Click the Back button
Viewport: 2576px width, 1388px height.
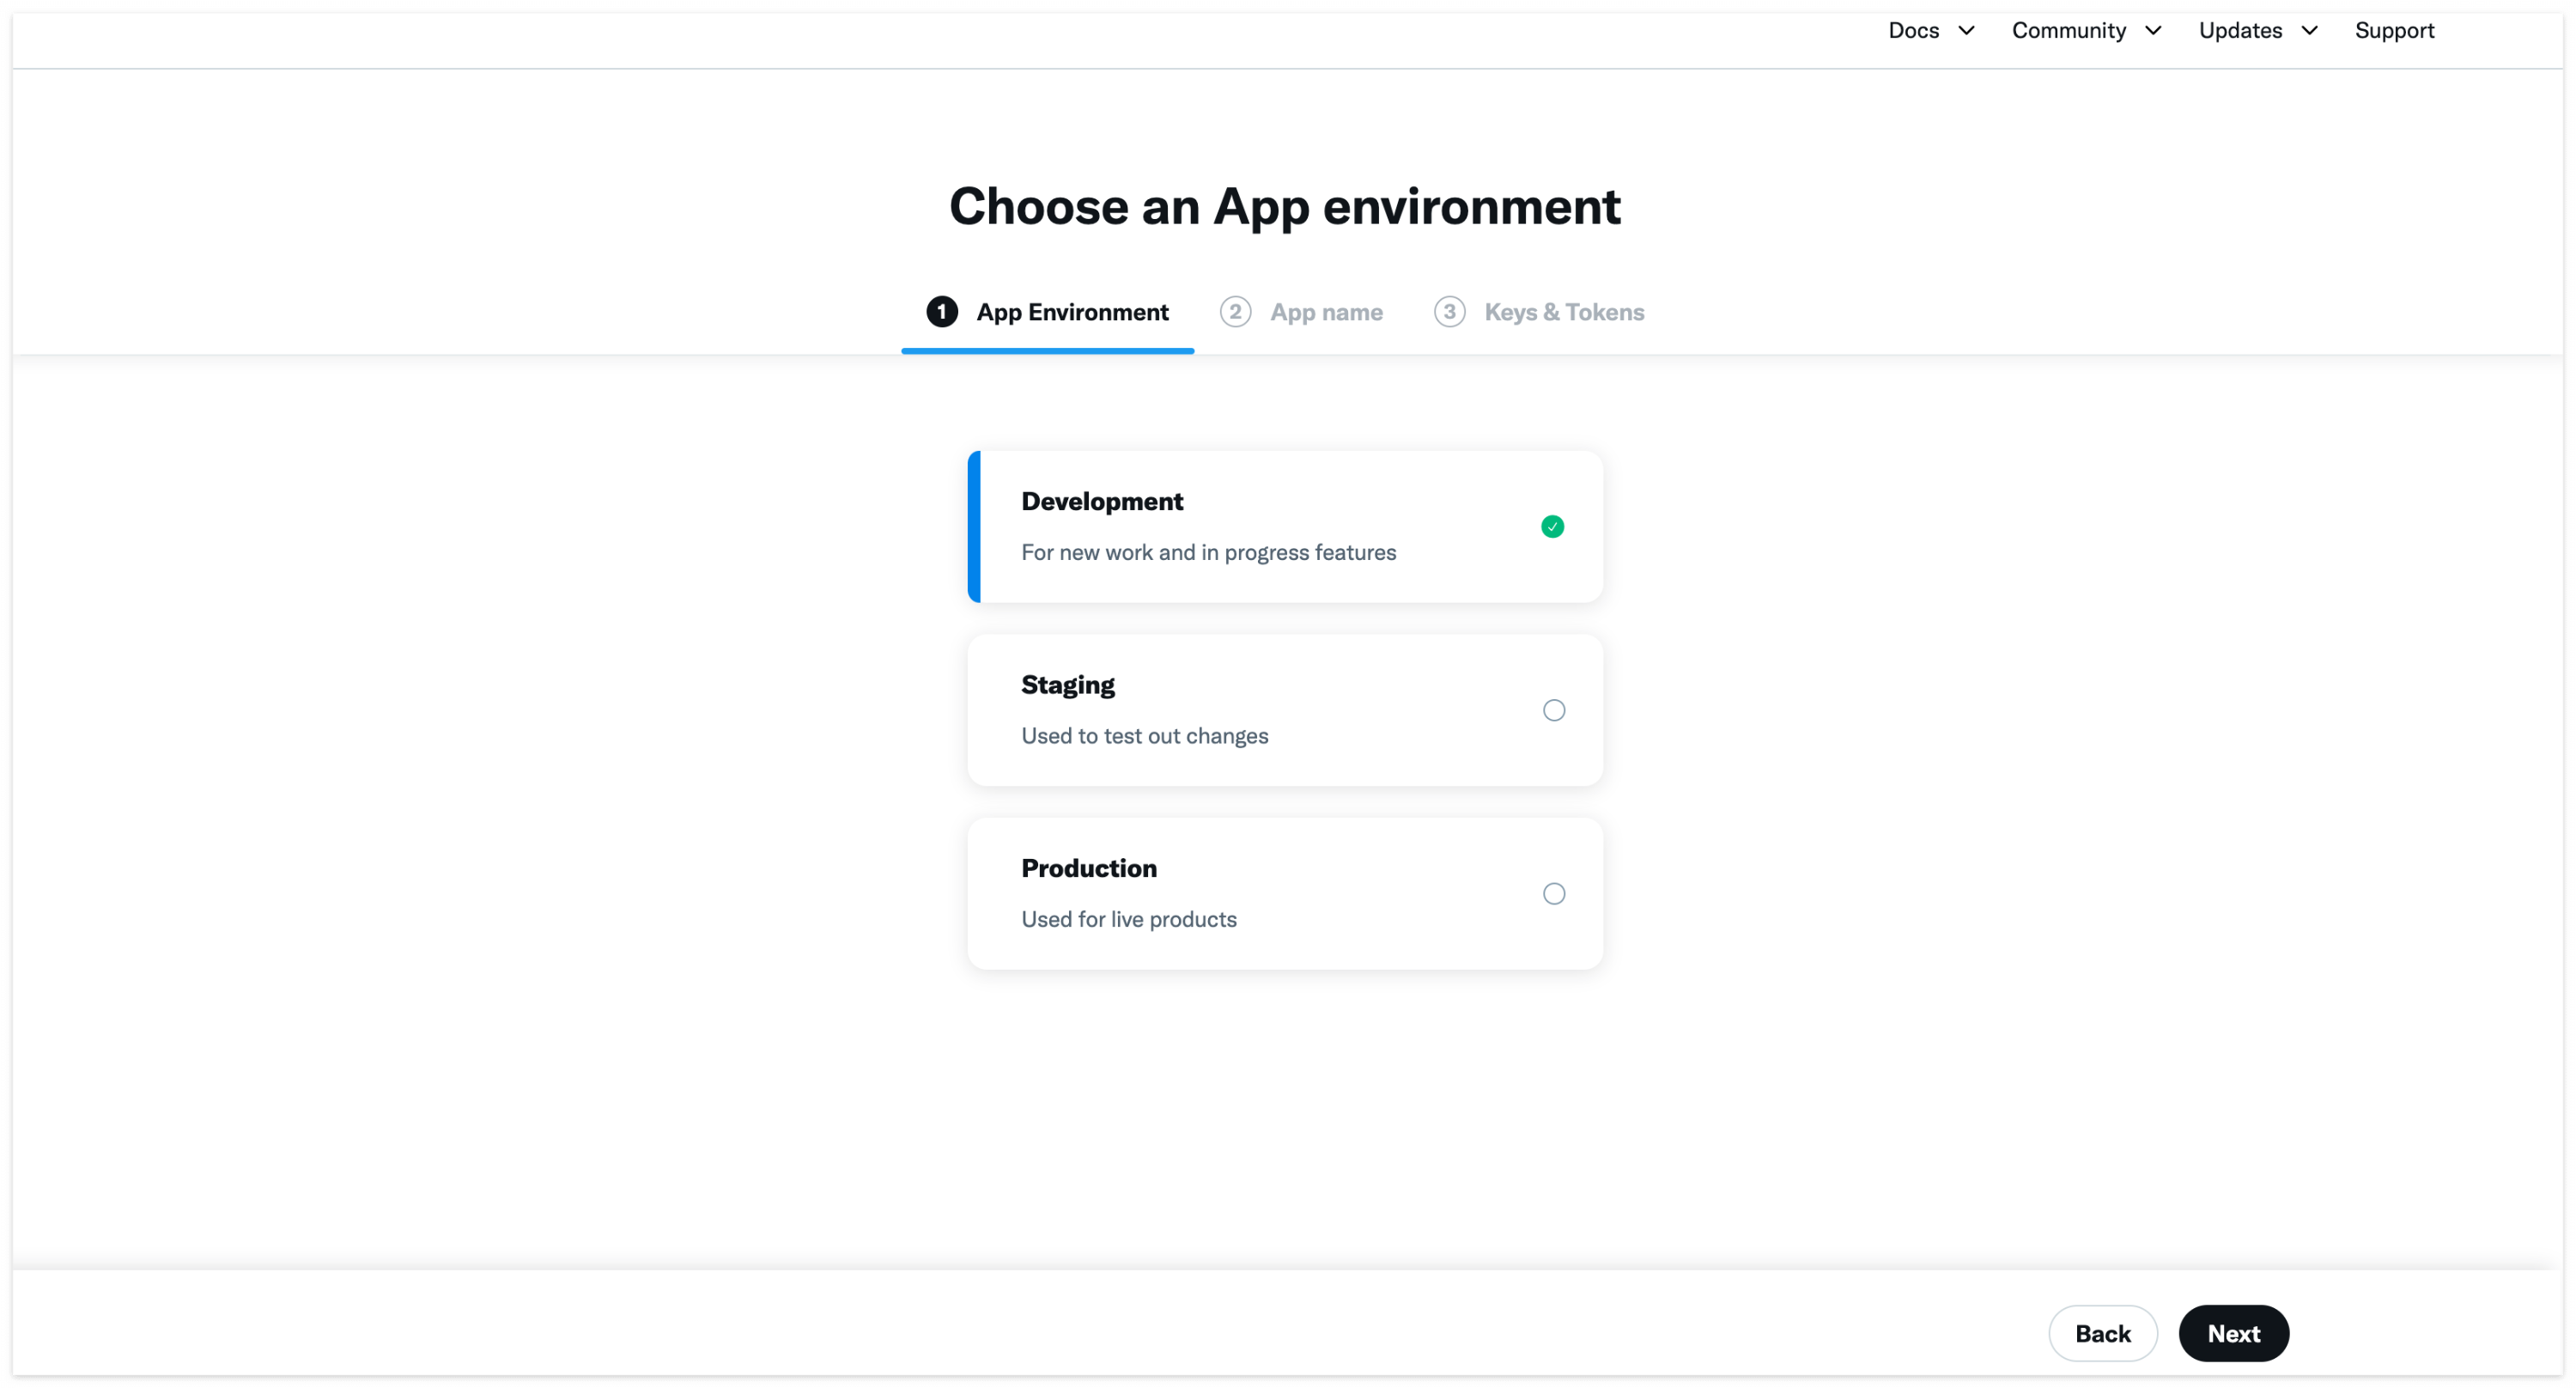click(2102, 1333)
